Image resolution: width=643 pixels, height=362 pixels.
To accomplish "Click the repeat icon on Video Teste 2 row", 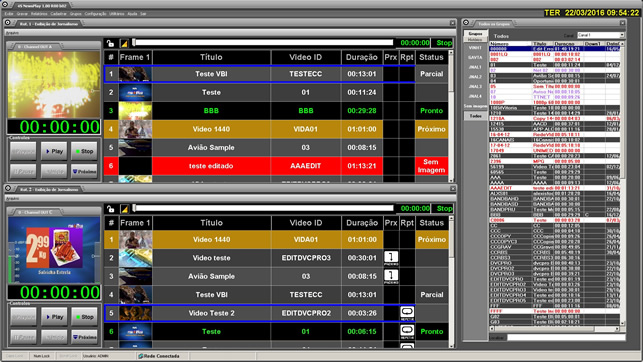I will coord(407,313).
